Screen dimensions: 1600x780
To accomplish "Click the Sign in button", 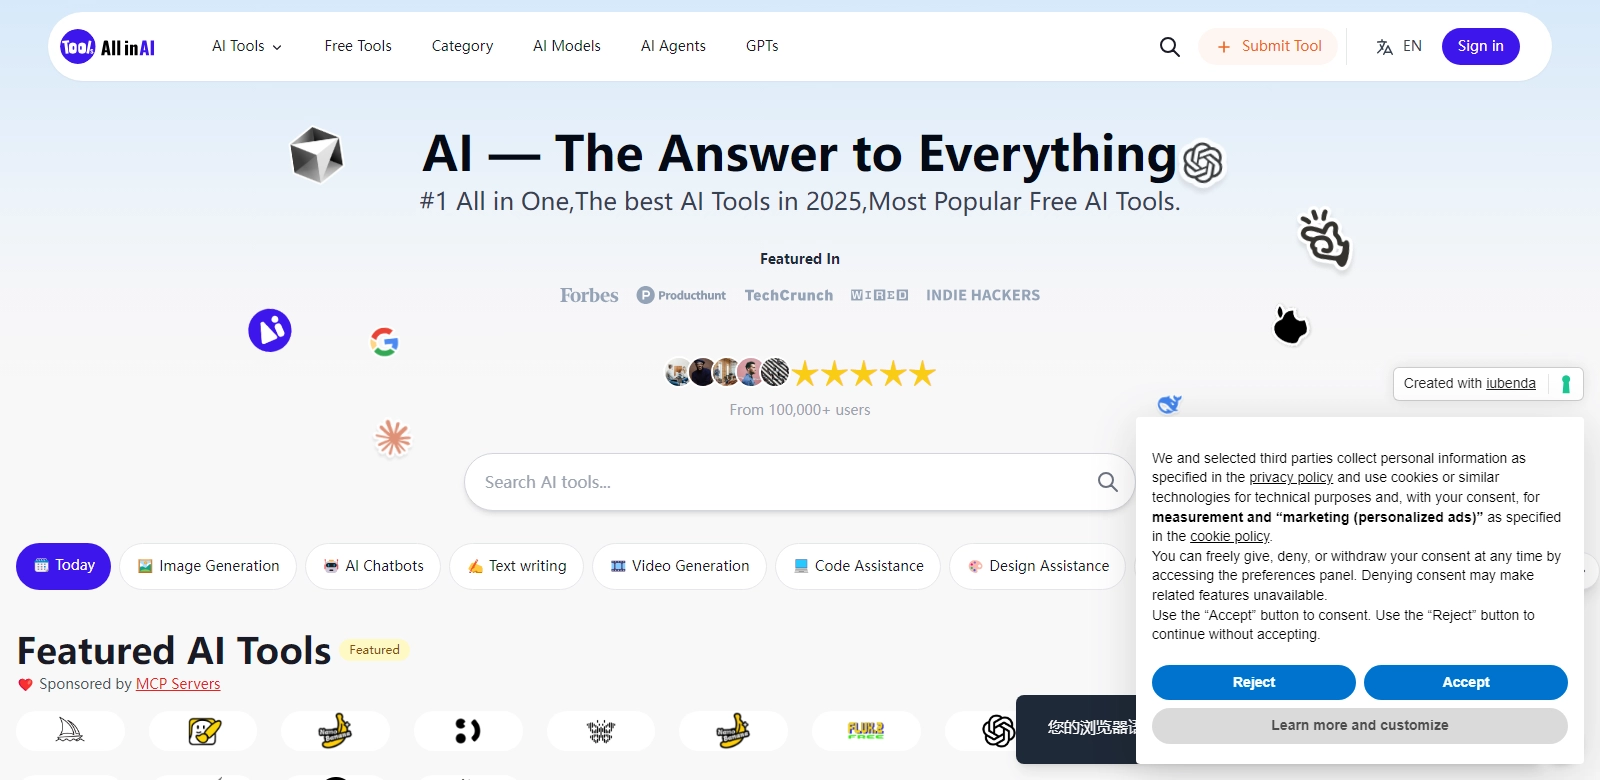I will 1480,46.
